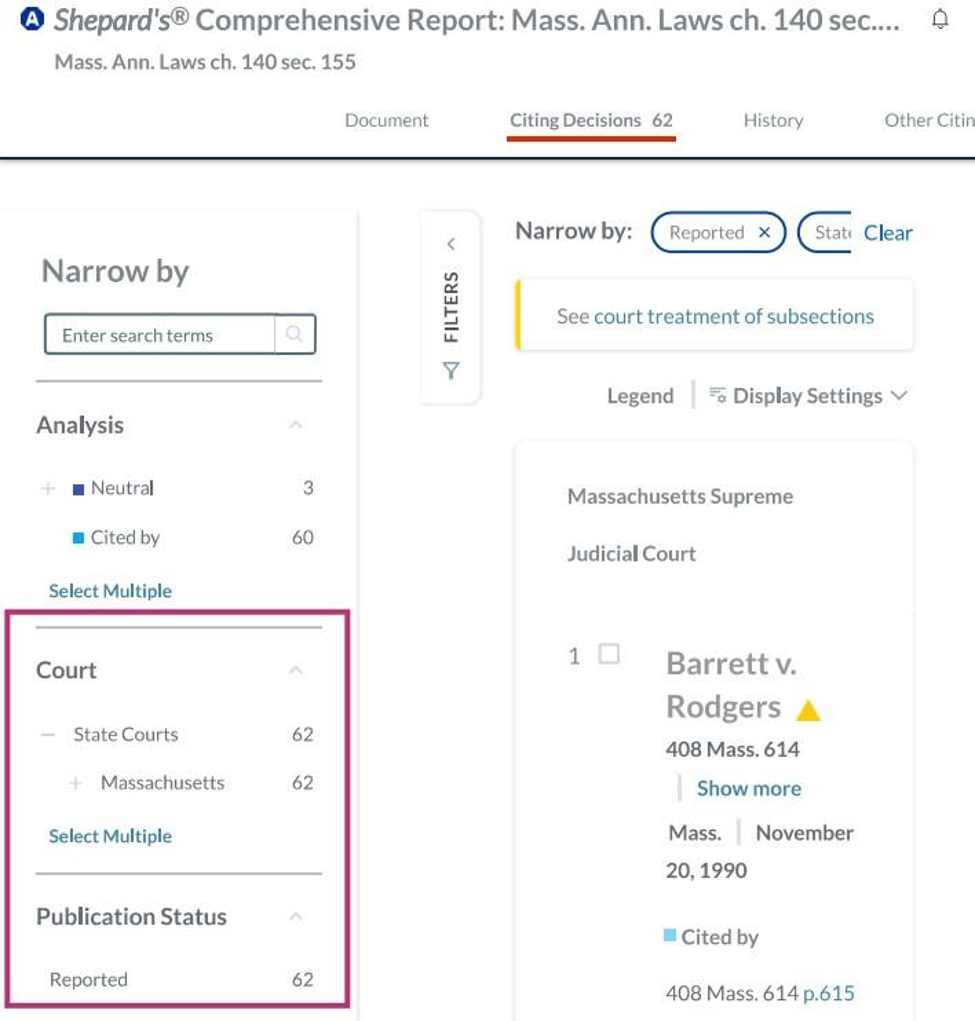Collapse the Publication Status section chevron

tap(296, 917)
